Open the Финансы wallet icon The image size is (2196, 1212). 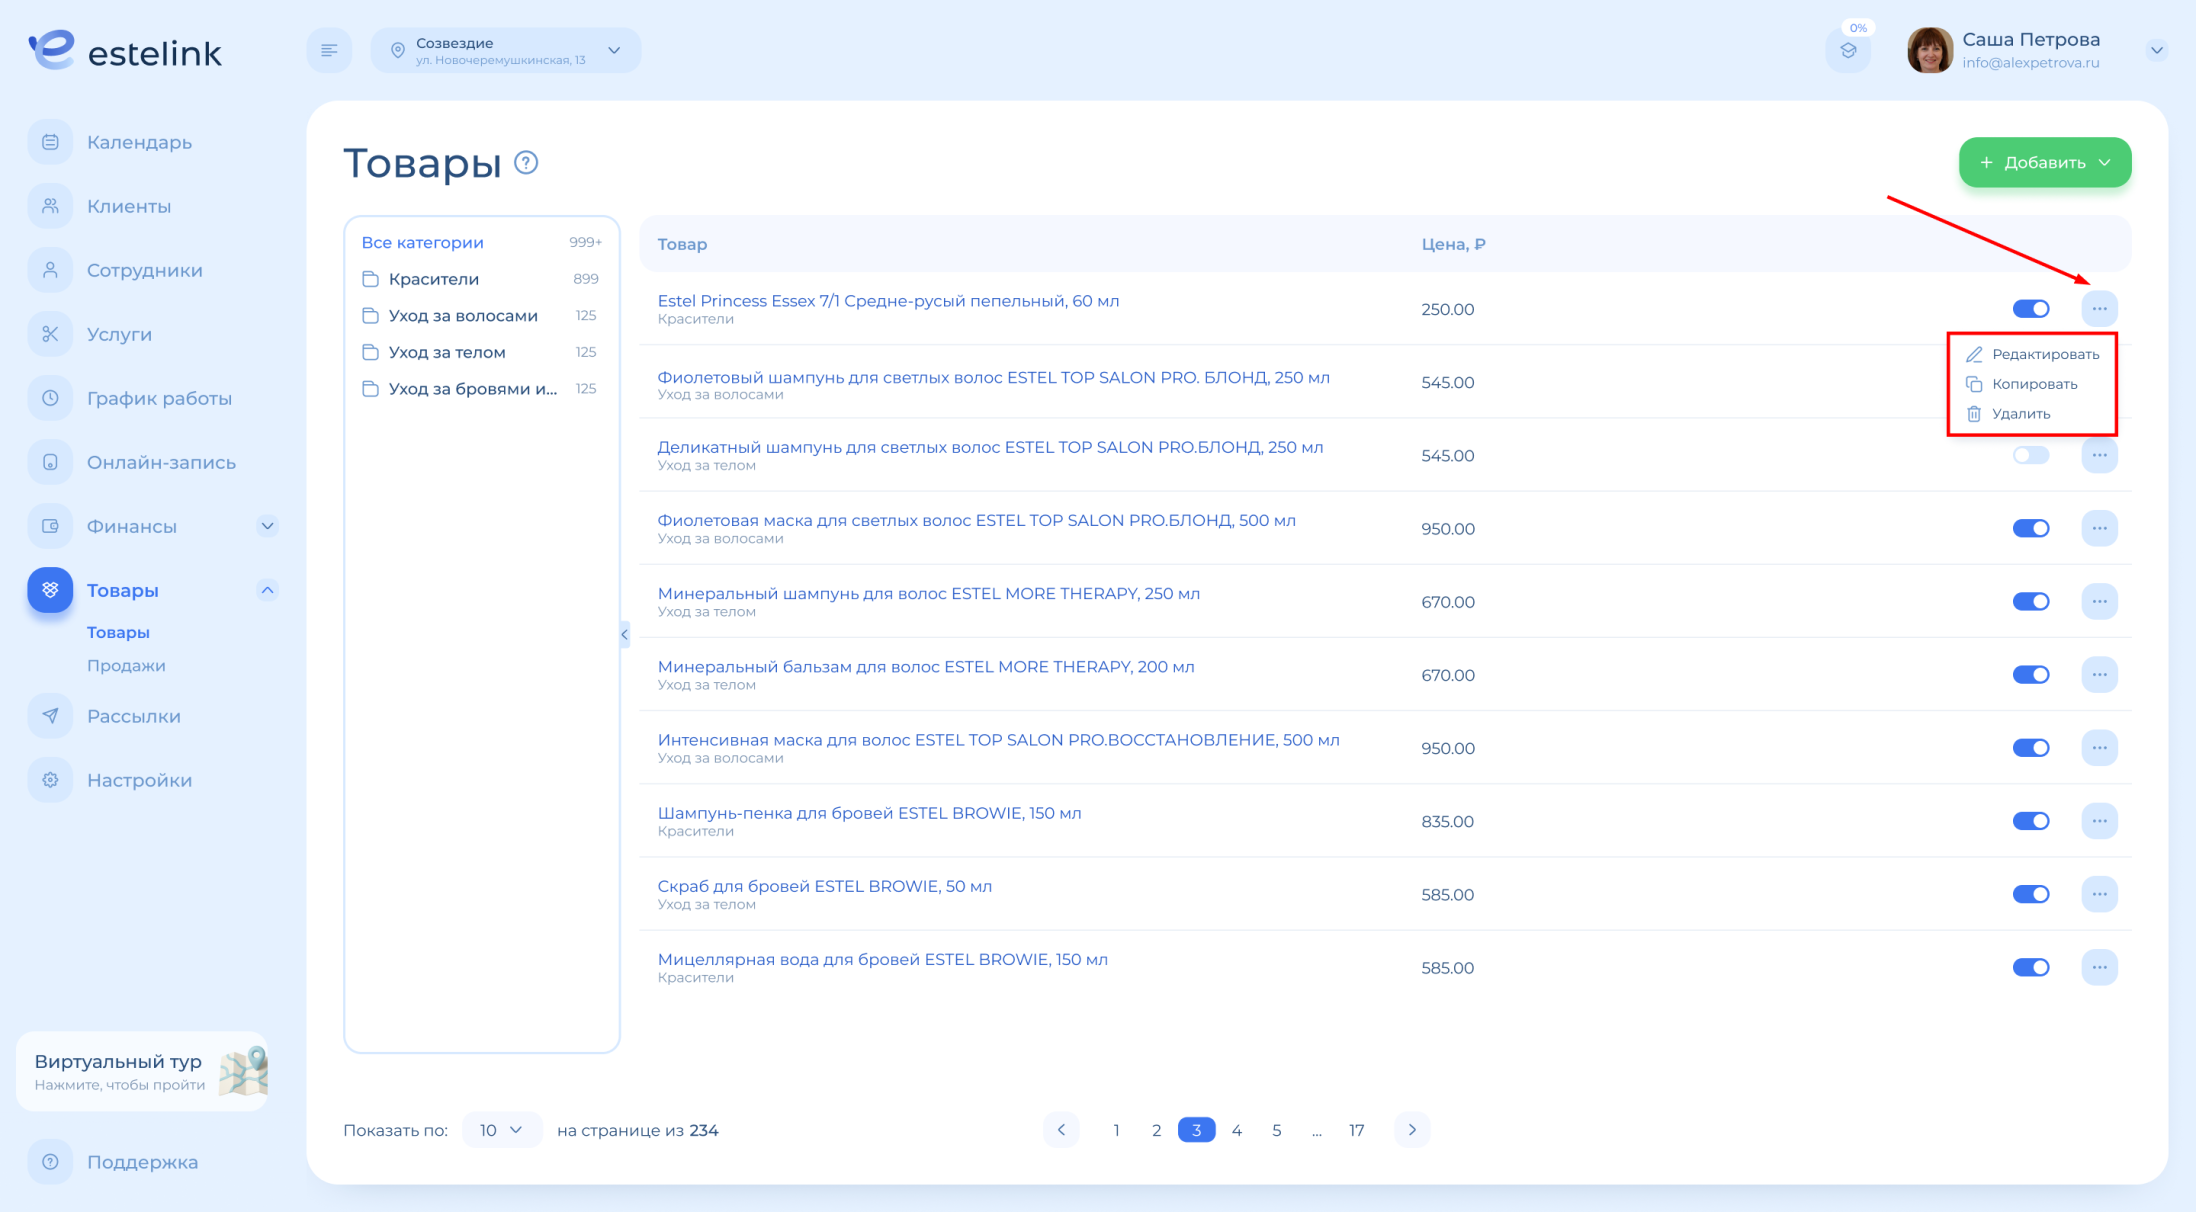click(x=50, y=526)
